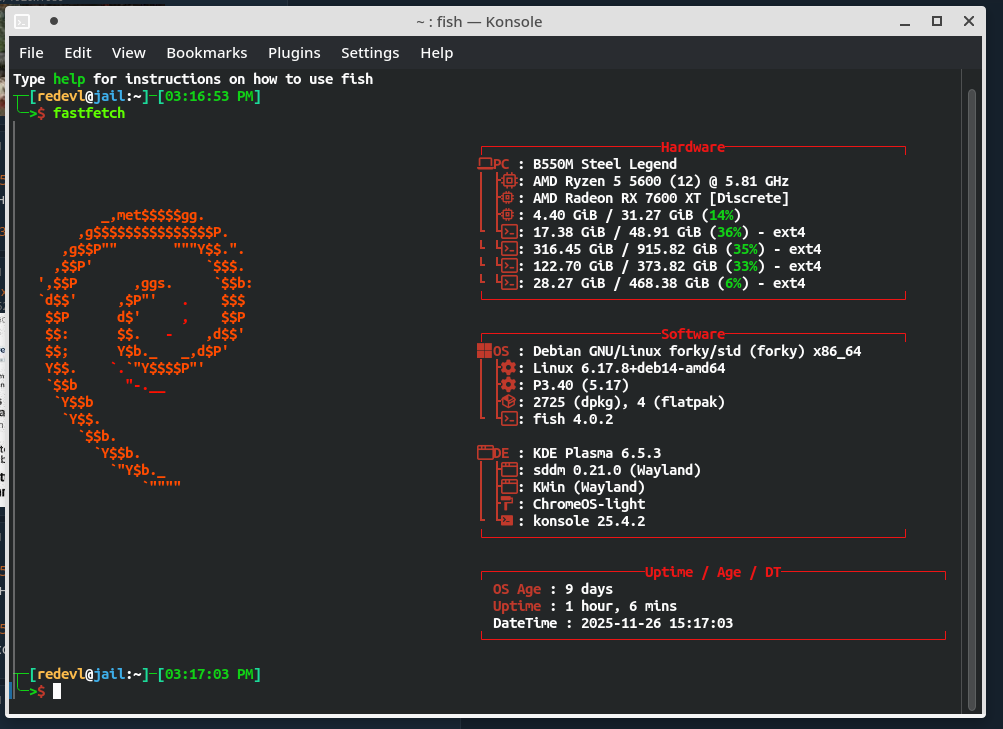
Task: Click the window icon beside KWin (Wayland)
Action: [509, 487]
